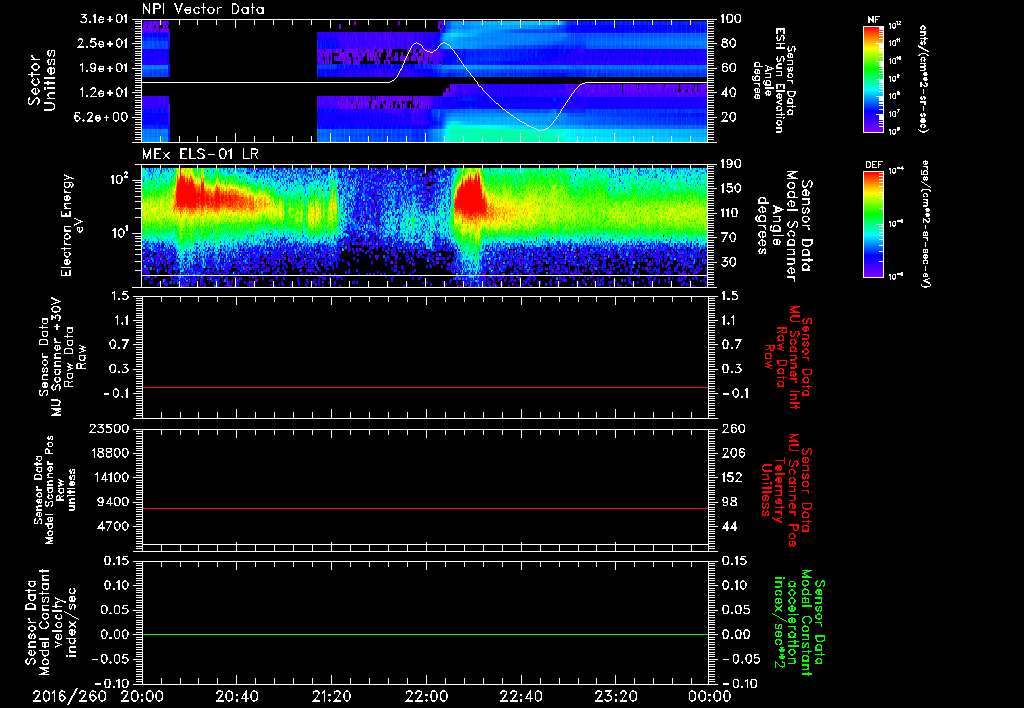This screenshot has width=1024, height=708.
Task: Click the "Sector Unitless" axis label
Action: 42,80
